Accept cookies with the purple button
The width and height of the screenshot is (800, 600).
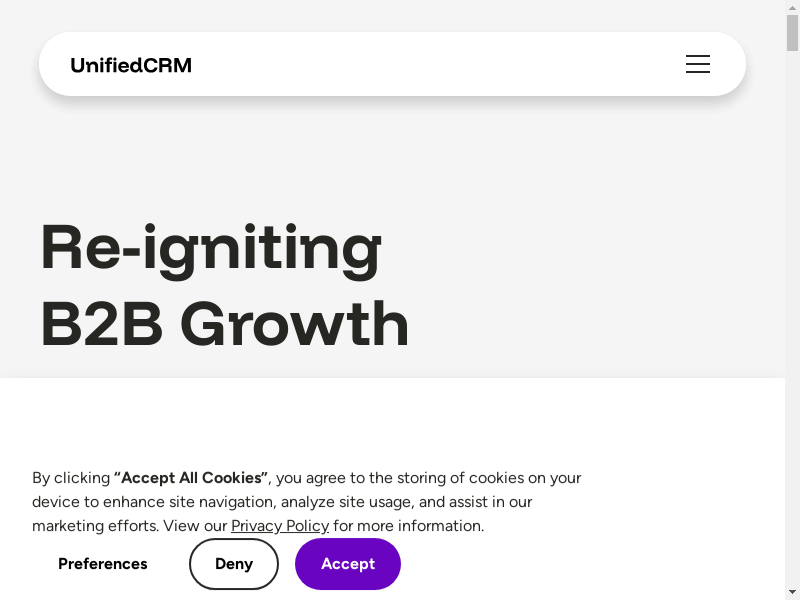[x=347, y=564]
